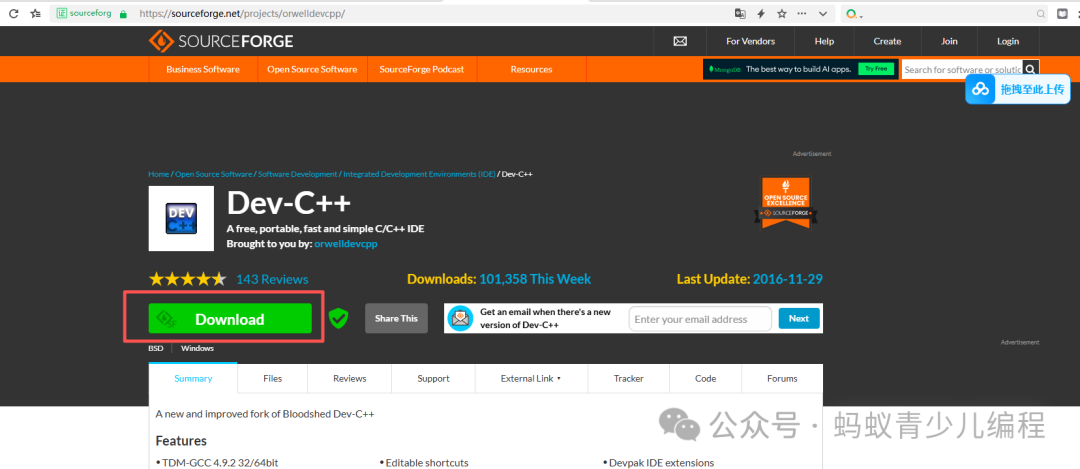Click the Open Source Excellence badge

(786, 202)
